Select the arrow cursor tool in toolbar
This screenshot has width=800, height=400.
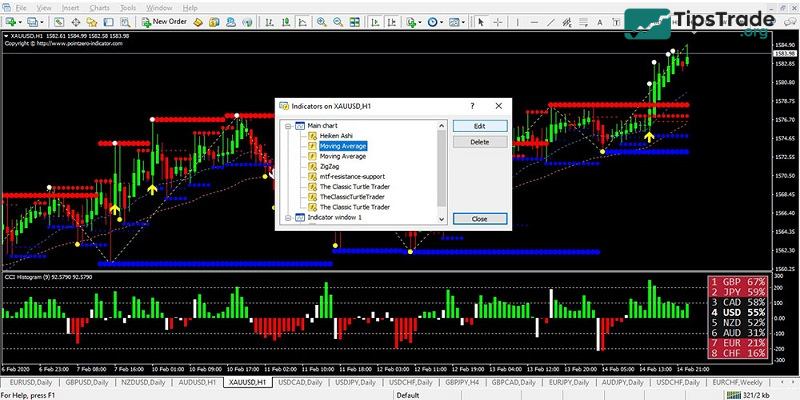480,21
